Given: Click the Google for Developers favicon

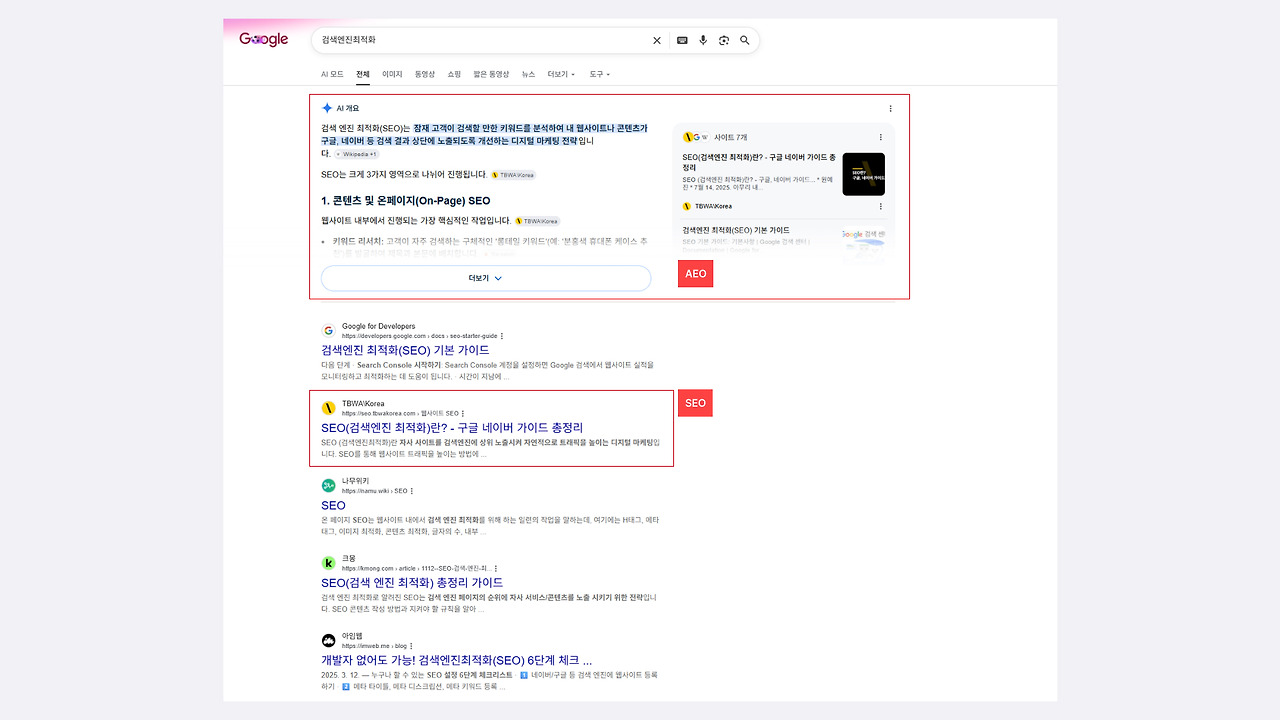Looking at the screenshot, I should click(329, 330).
